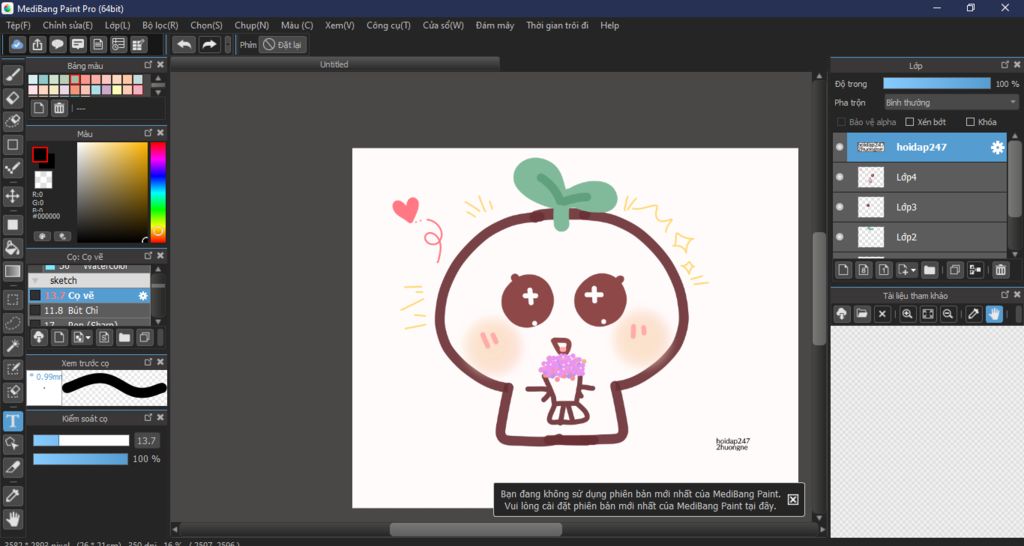1024x546 pixels.
Task: Click the cloud save icon in top toolbar
Action: [x=18, y=44]
